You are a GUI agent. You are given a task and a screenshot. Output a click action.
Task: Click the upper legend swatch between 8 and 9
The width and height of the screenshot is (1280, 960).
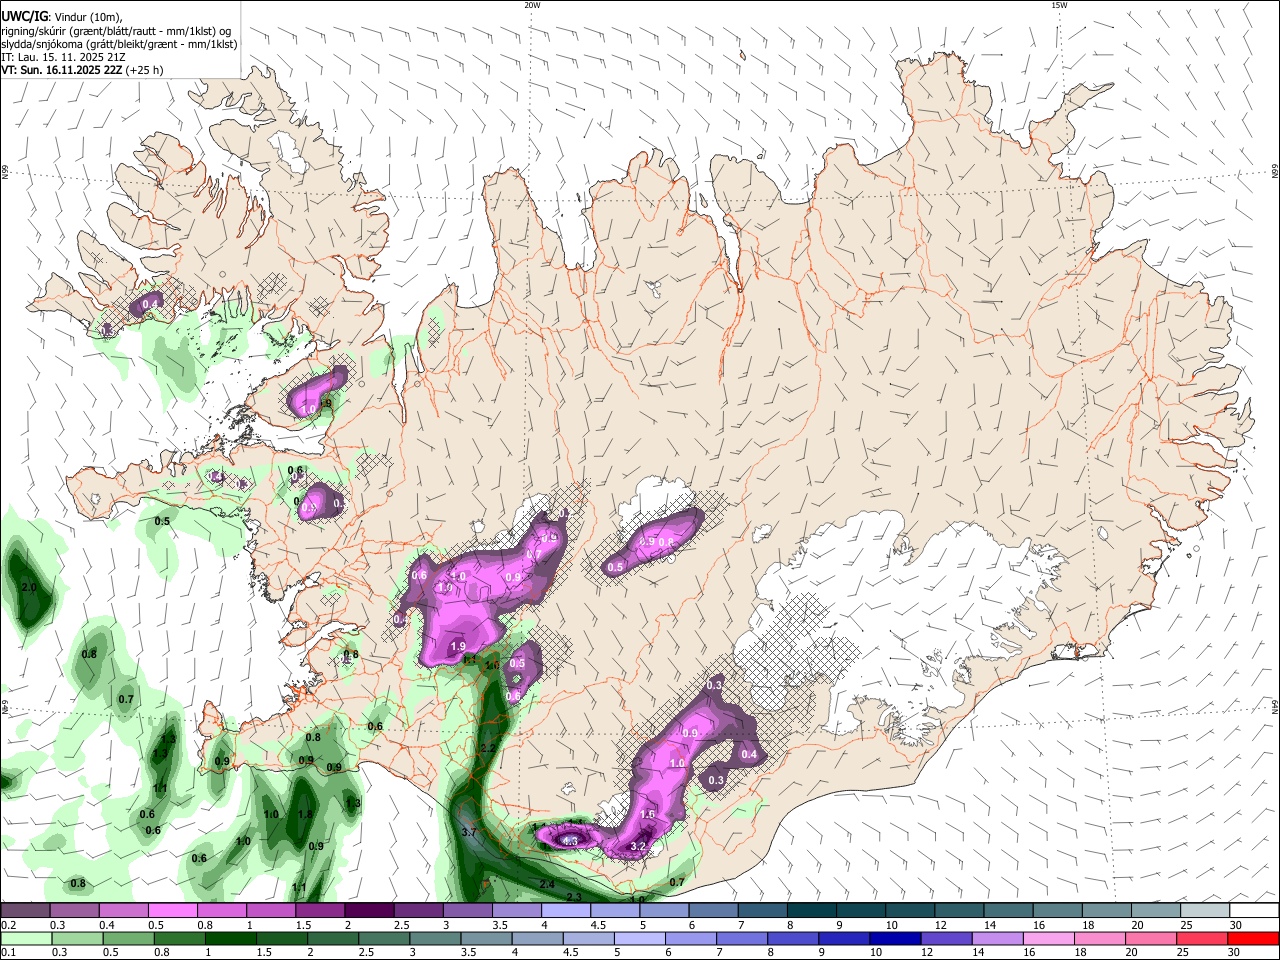(x=811, y=911)
